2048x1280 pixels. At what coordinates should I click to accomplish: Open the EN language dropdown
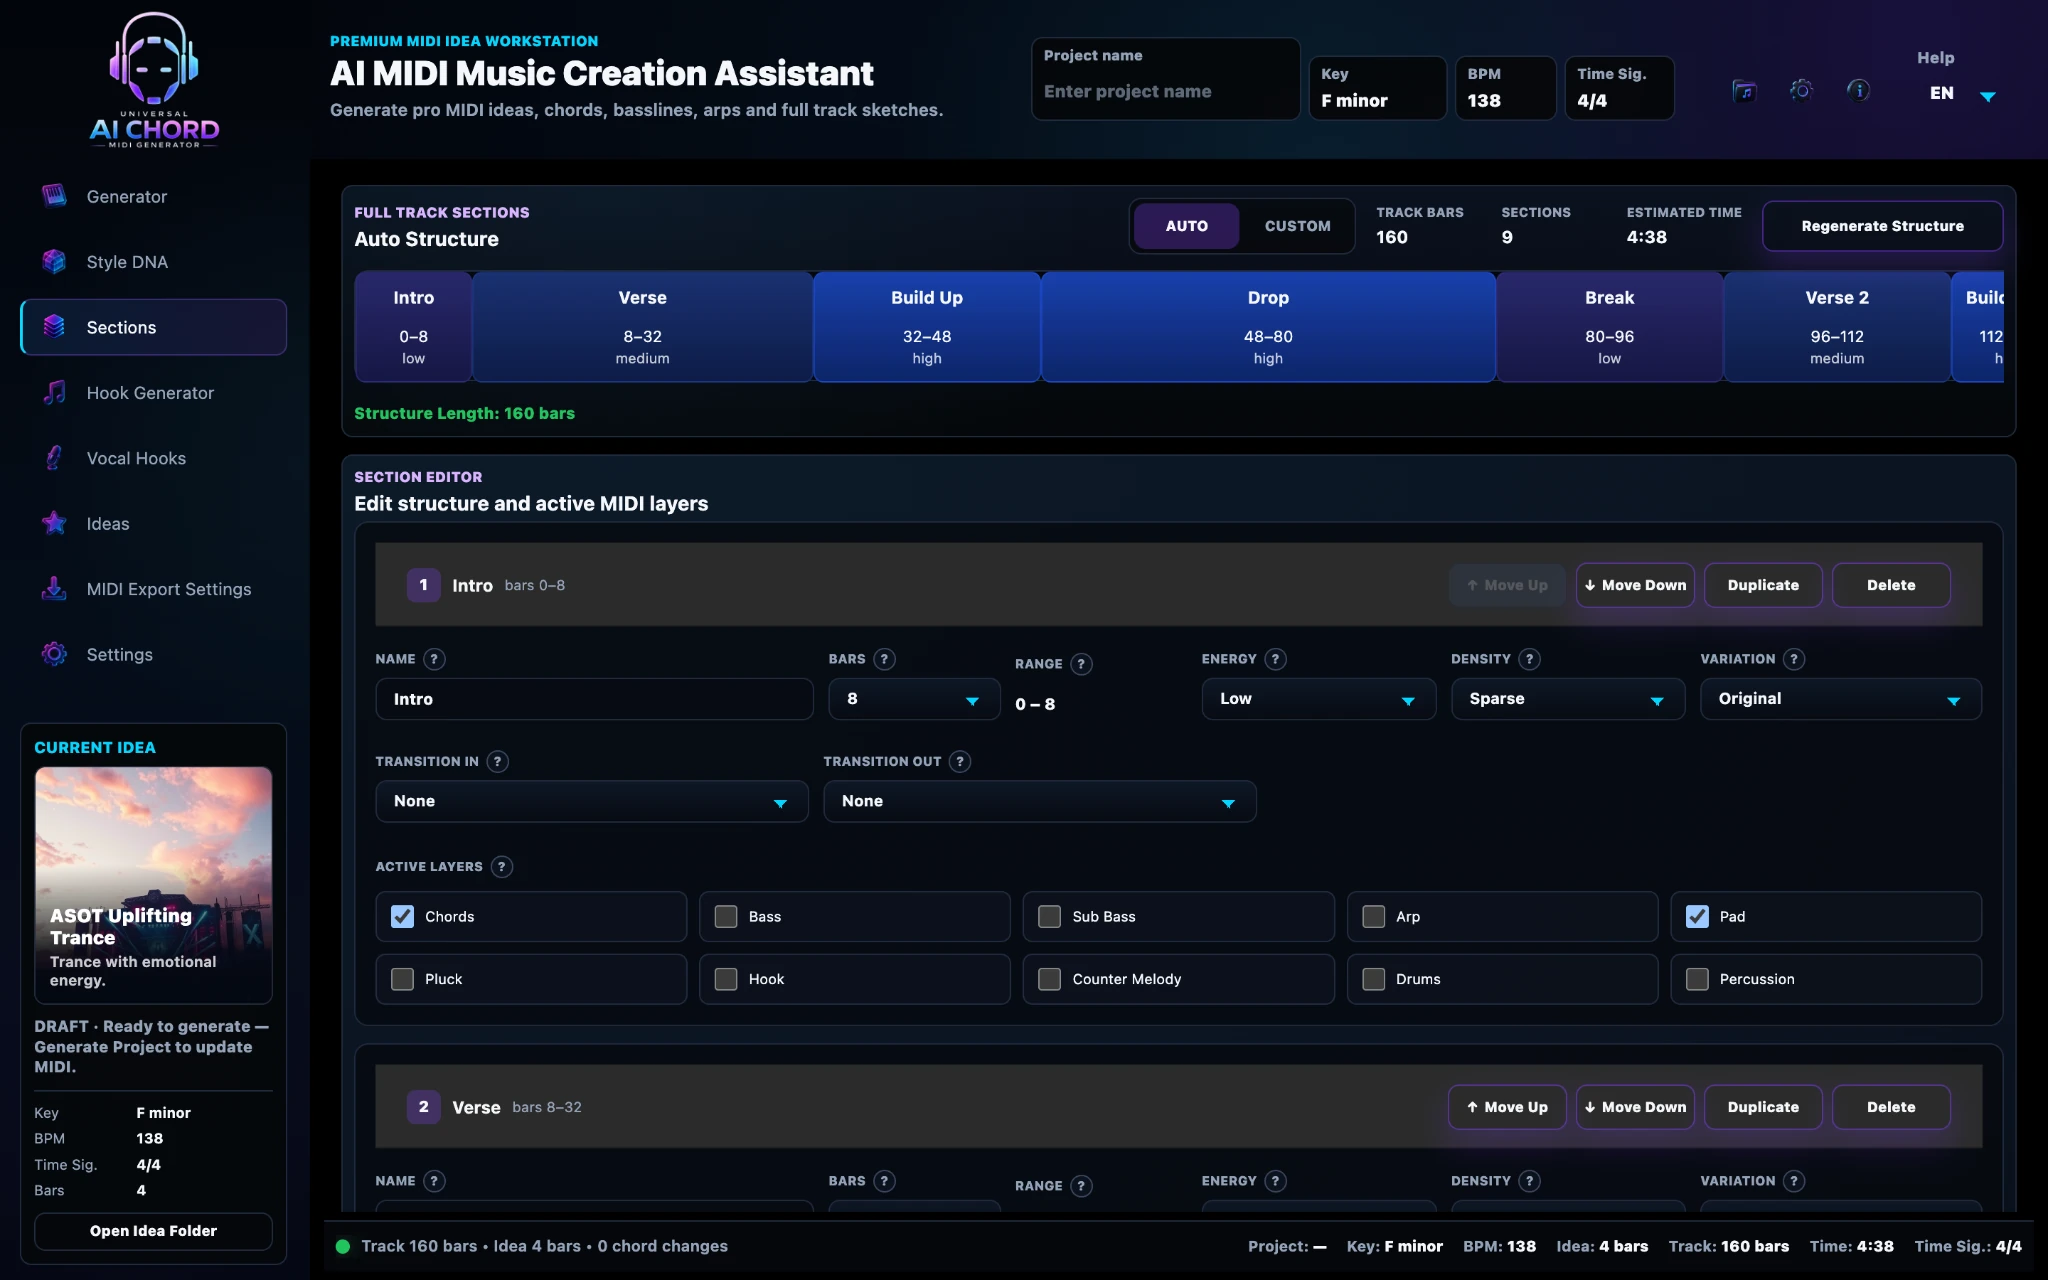(1962, 94)
